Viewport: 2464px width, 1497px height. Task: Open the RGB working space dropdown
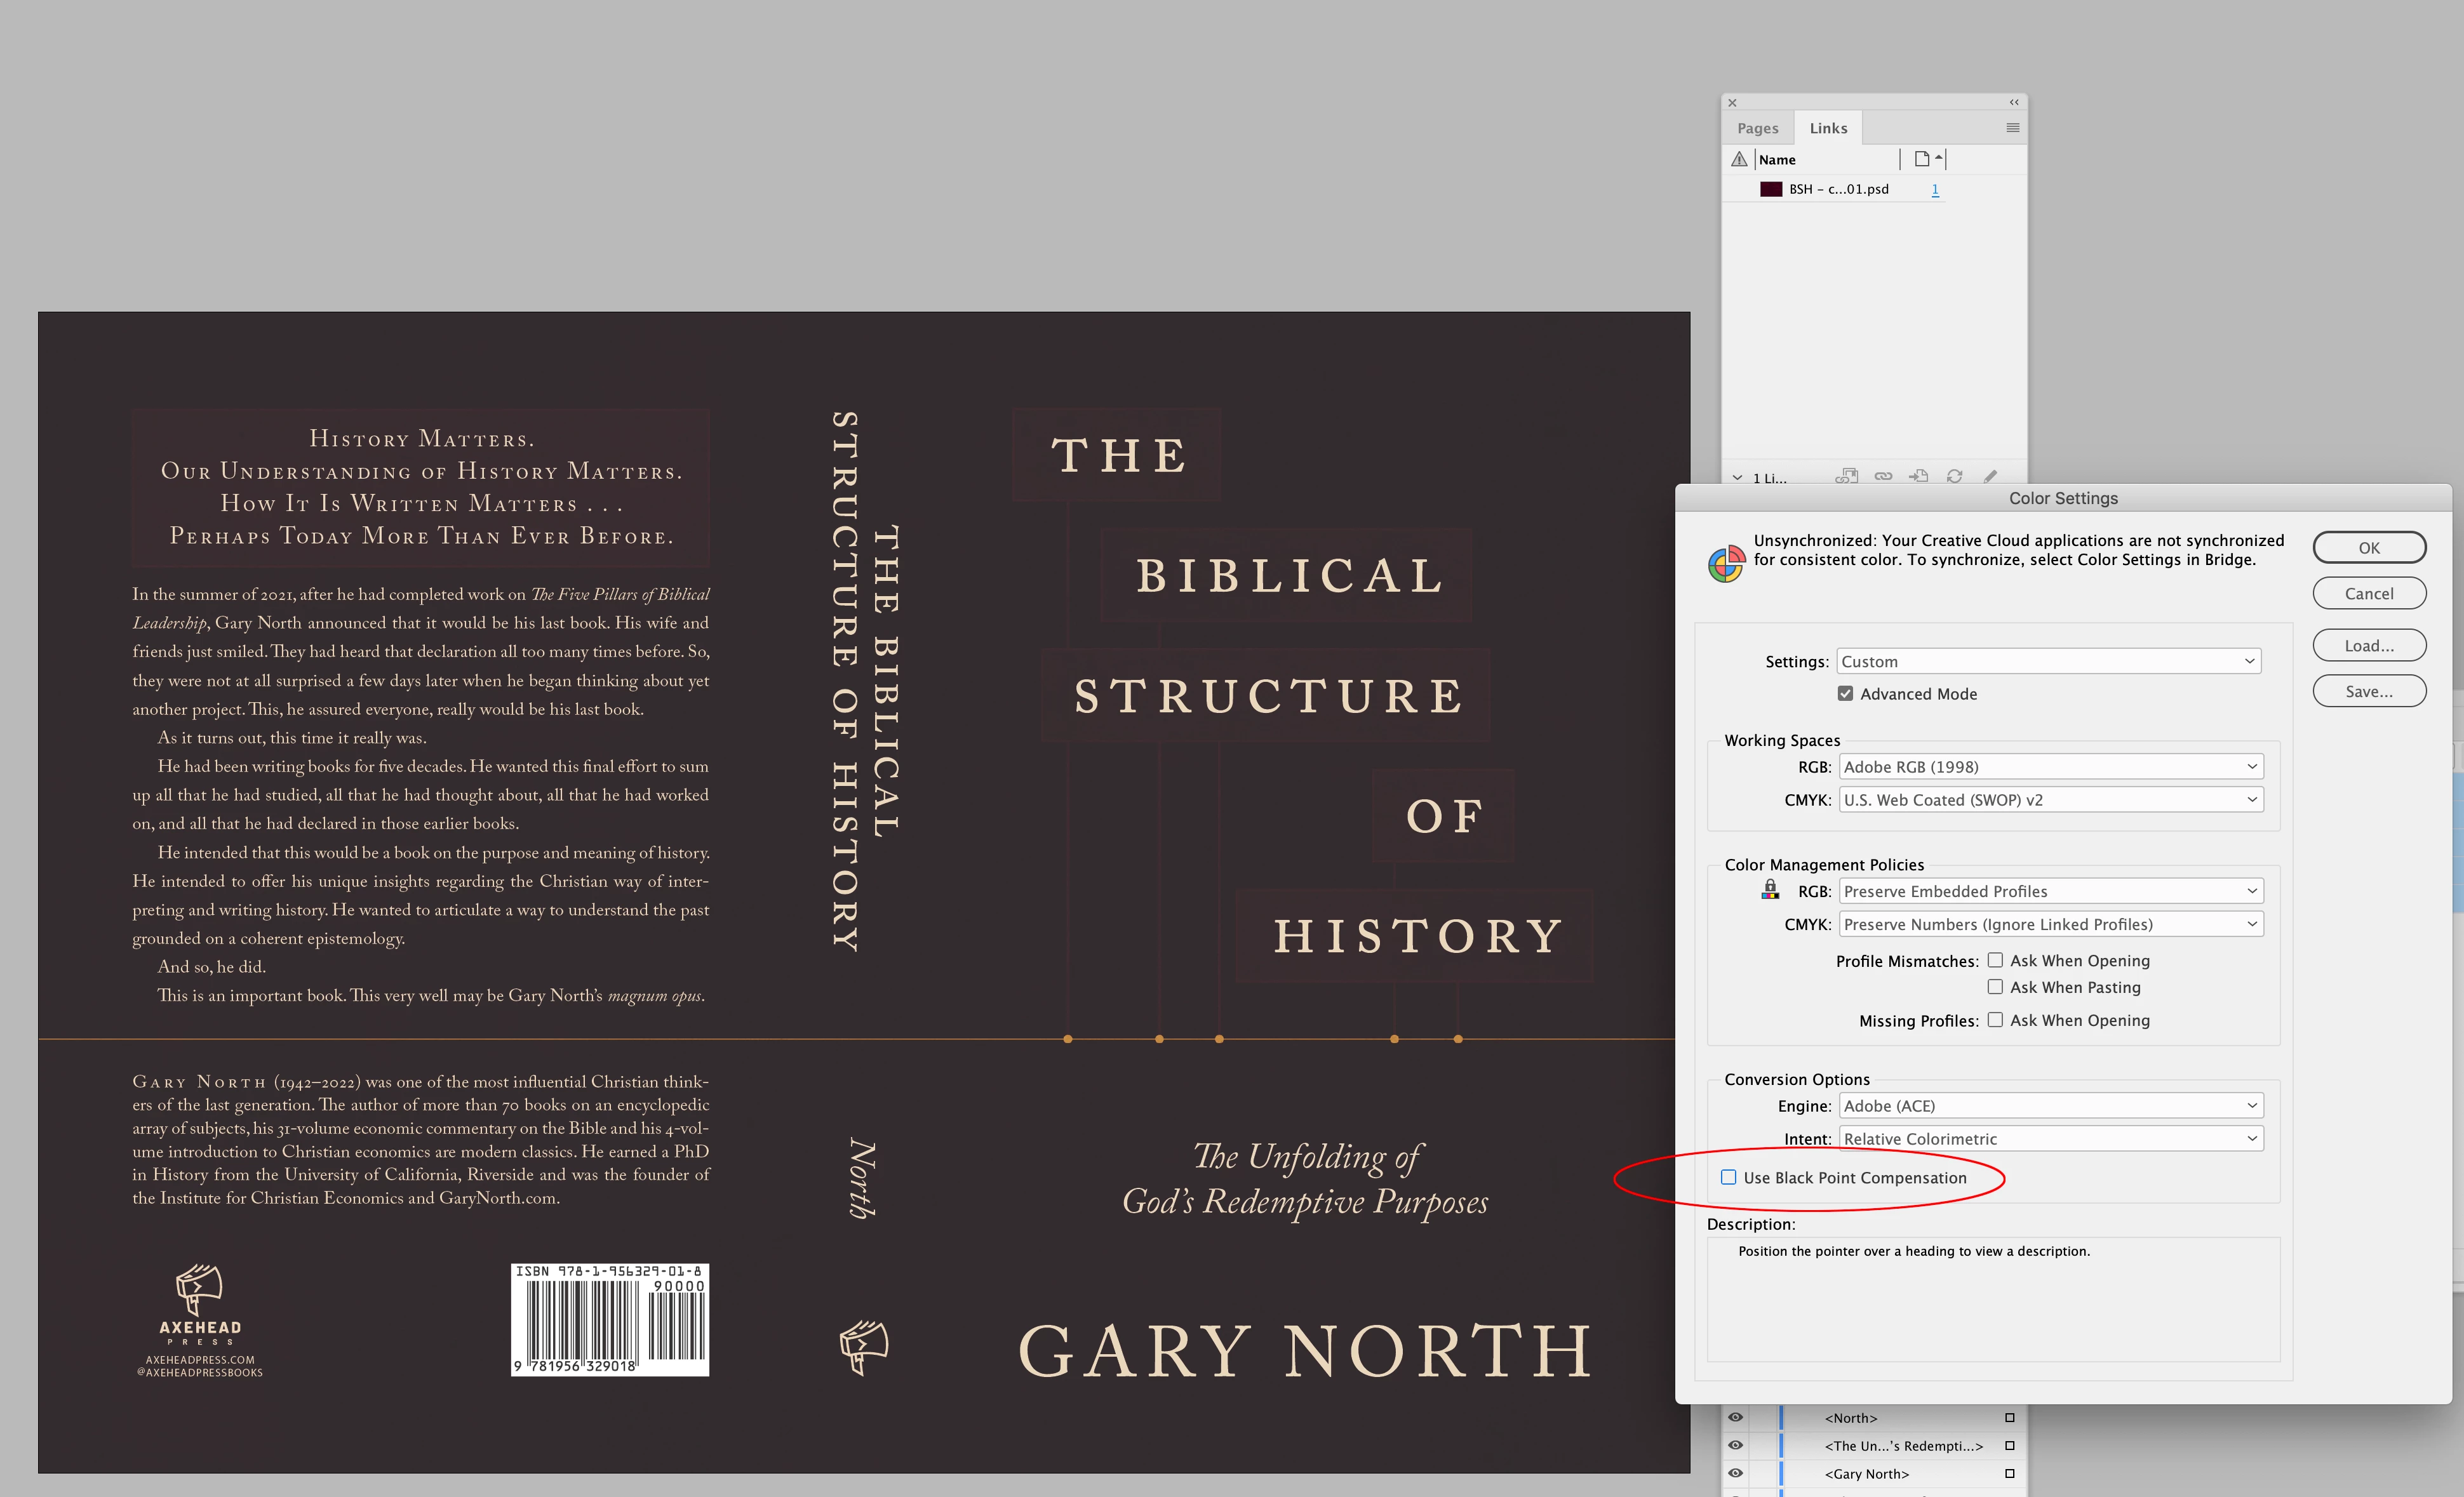pyautogui.click(x=2050, y=766)
